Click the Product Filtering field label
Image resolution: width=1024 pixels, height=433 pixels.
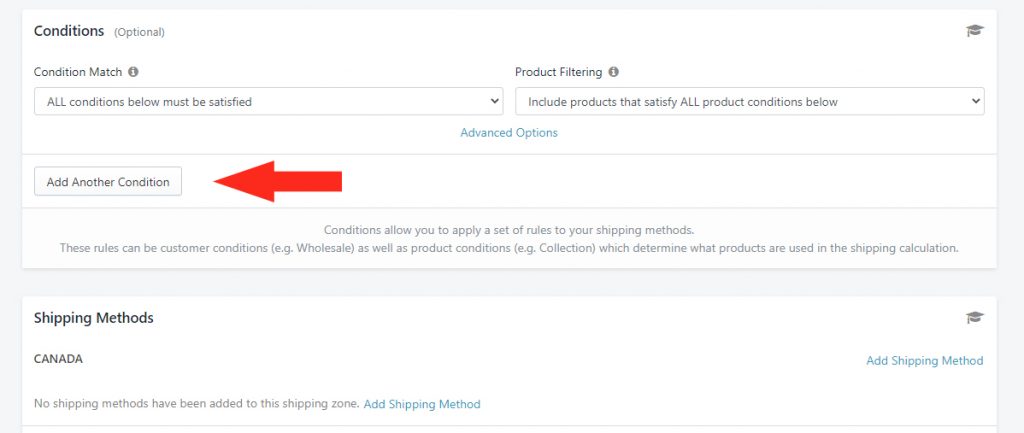(x=558, y=72)
